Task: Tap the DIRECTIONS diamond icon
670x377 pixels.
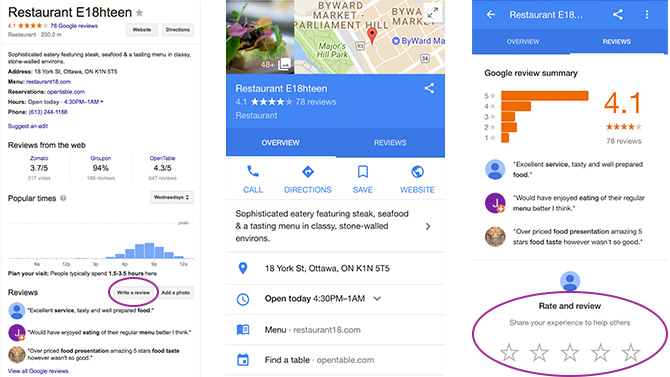Action: click(x=308, y=172)
